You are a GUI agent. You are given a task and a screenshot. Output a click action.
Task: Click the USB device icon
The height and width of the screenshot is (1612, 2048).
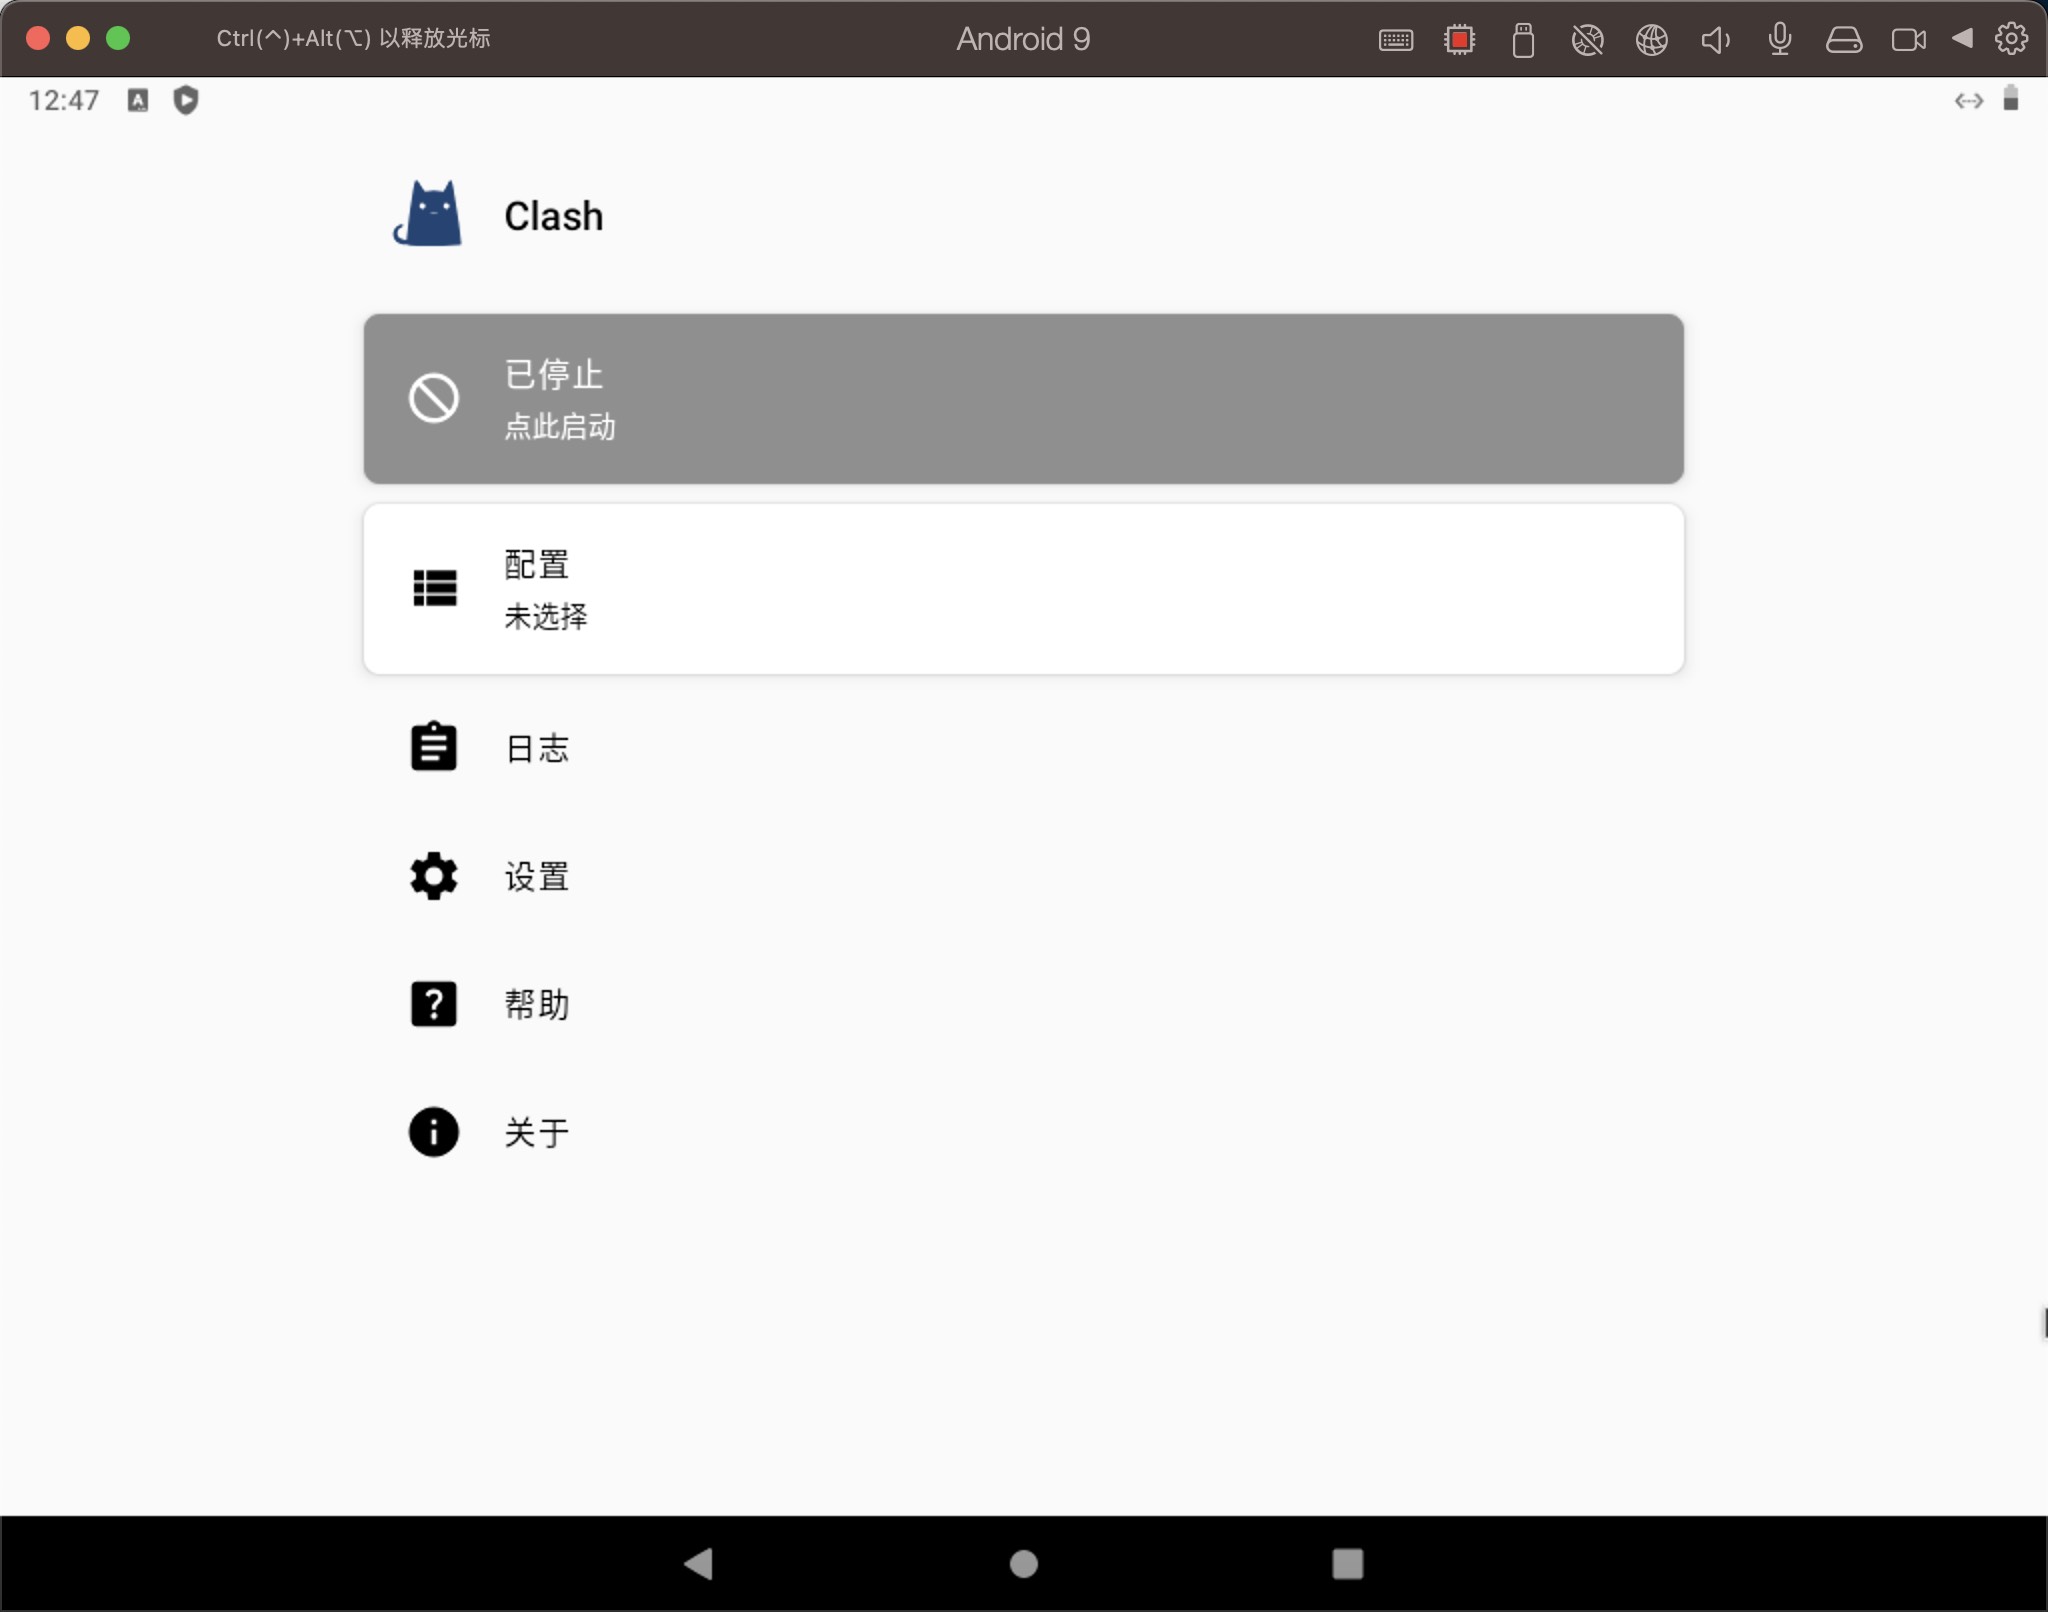tap(1523, 40)
